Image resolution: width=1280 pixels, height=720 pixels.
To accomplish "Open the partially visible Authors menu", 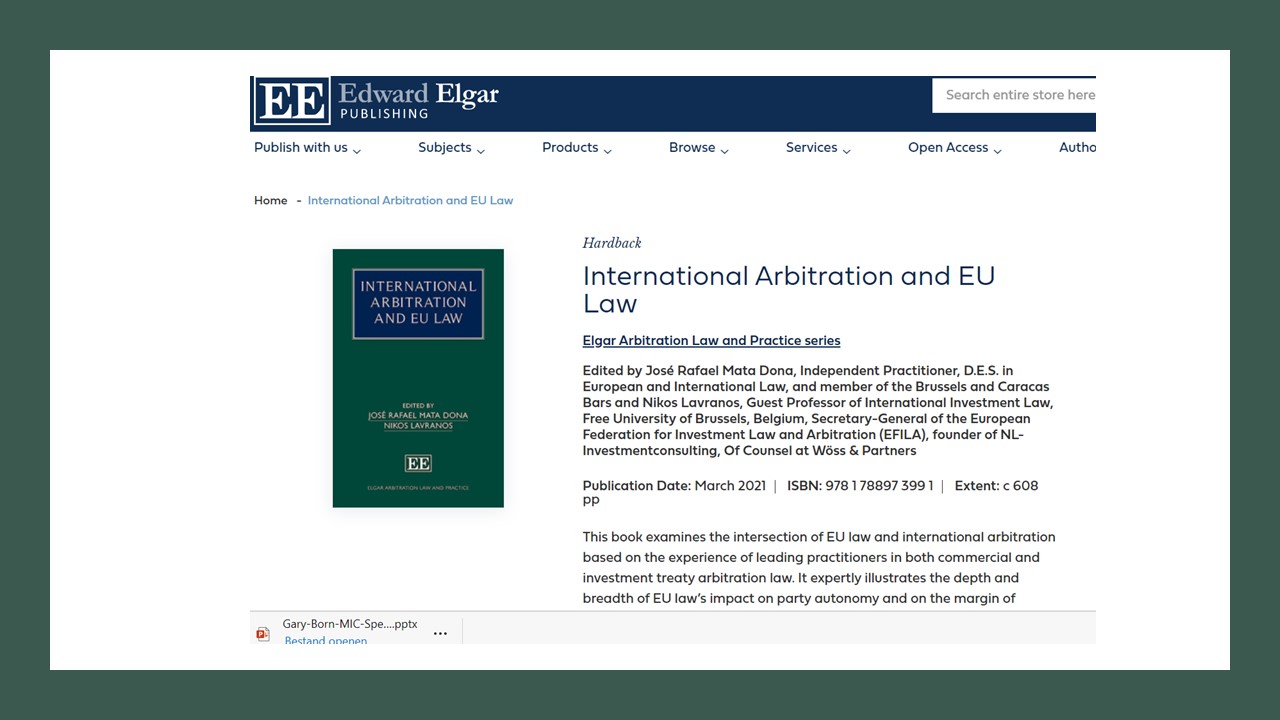I will coord(1077,148).
